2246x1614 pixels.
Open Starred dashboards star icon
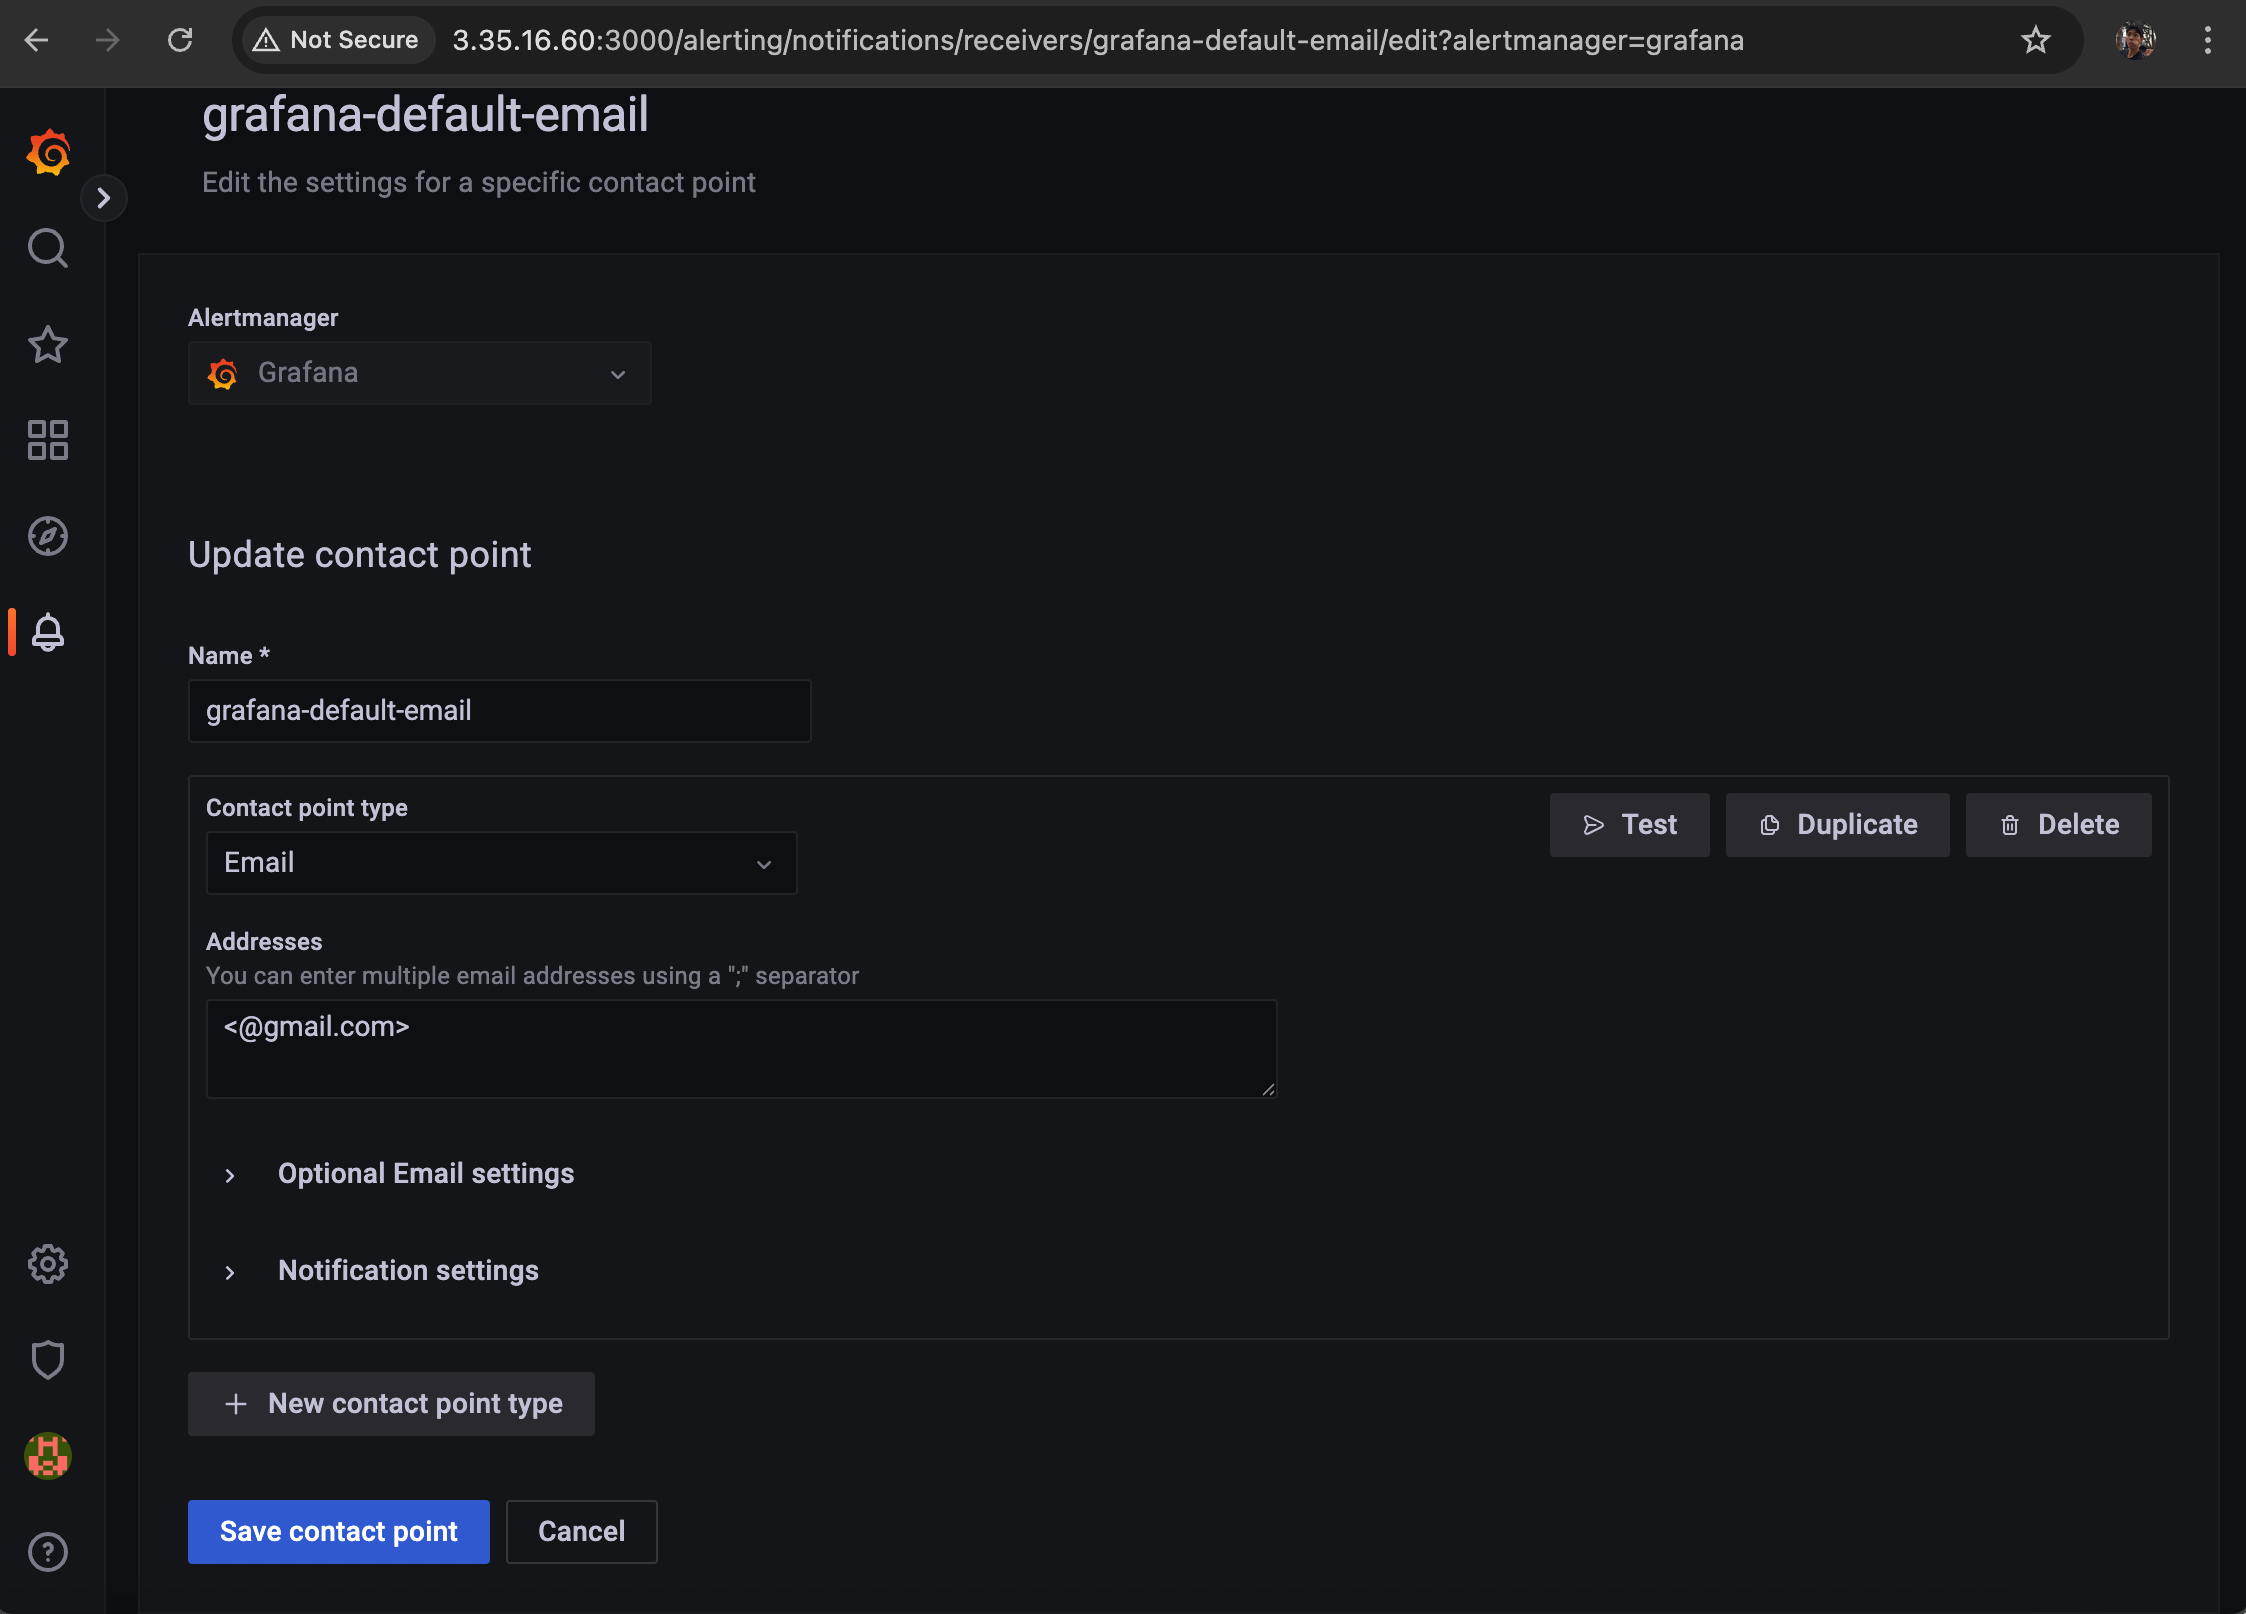coord(48,344)
